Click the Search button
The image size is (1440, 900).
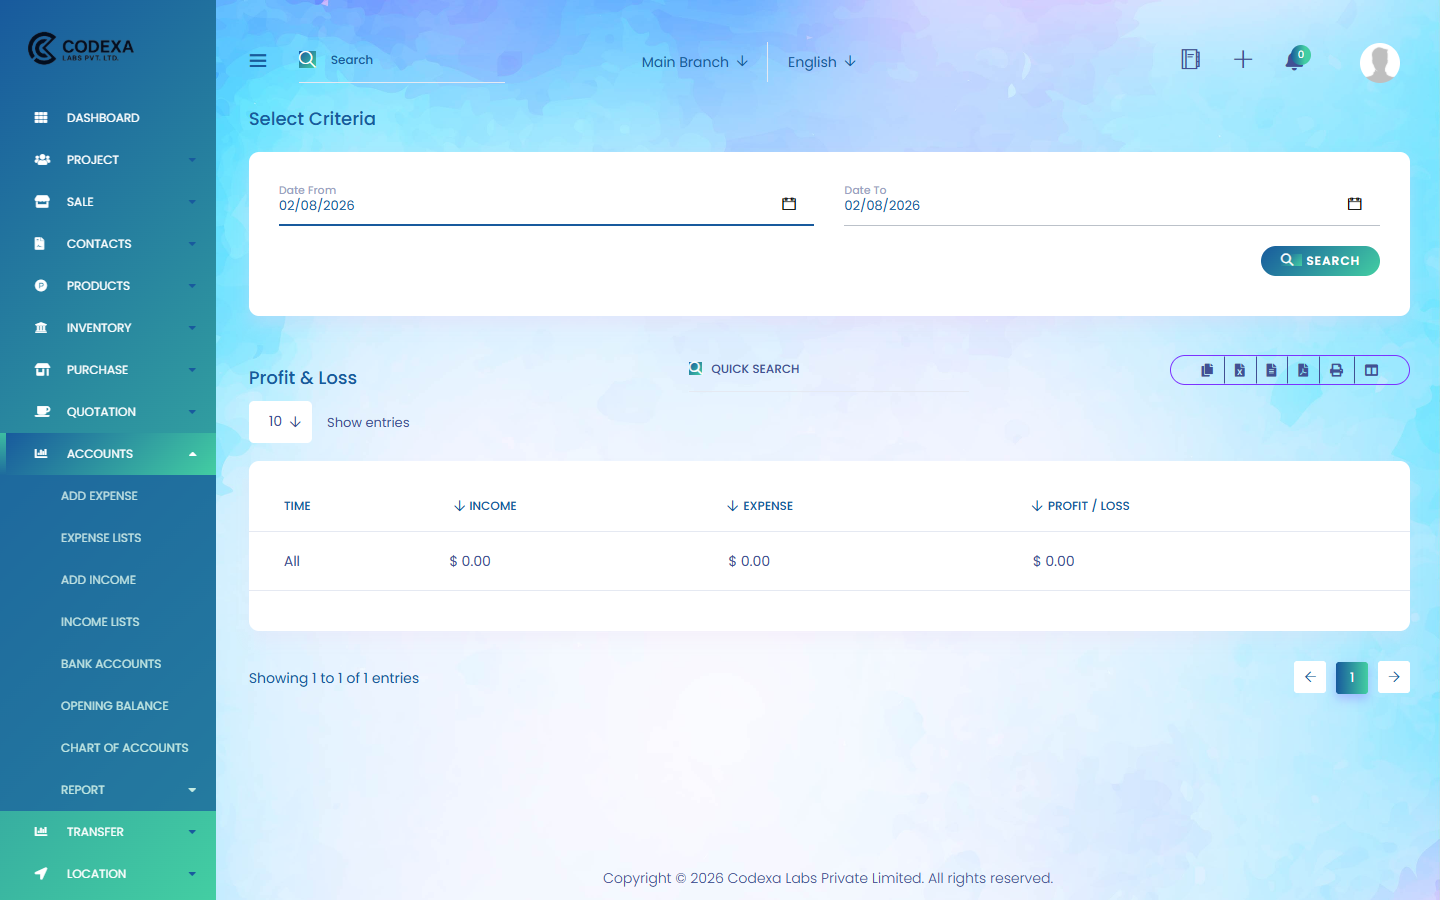pos(1320,260)
